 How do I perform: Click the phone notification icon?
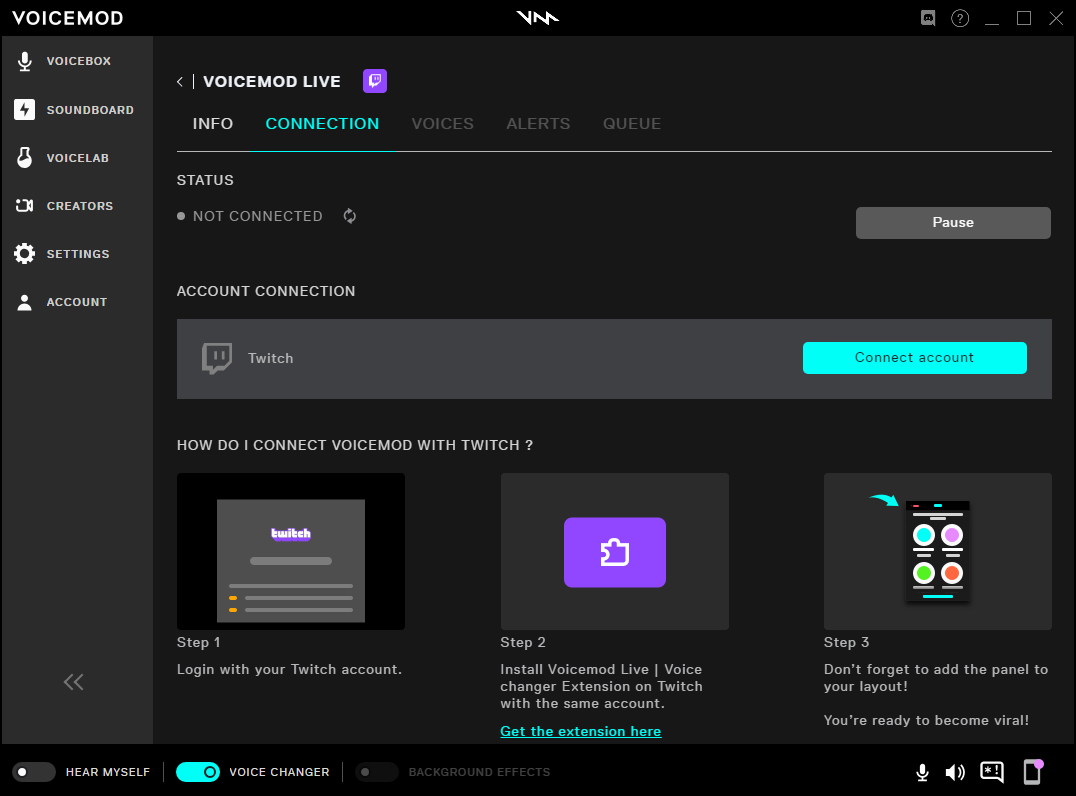click(x=1033, y=772)
